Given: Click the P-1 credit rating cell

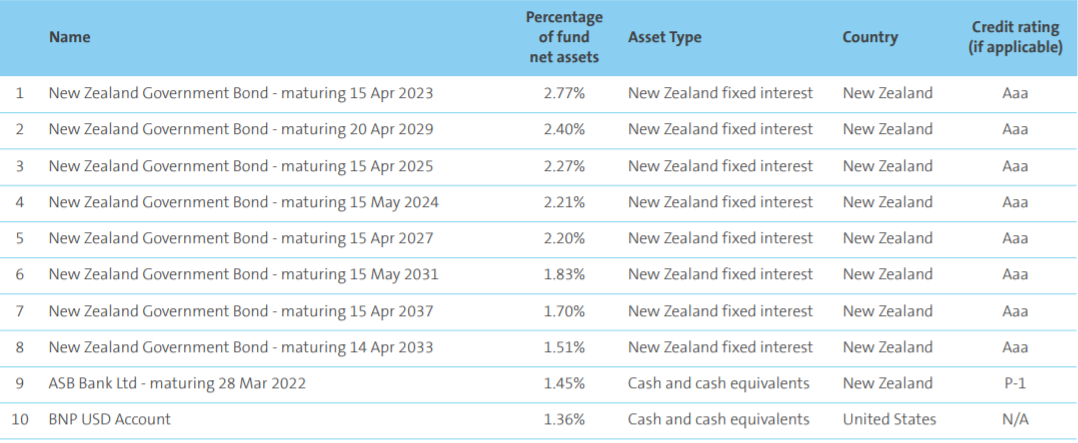Looking at the screenshot, I should coord(1014,383).
